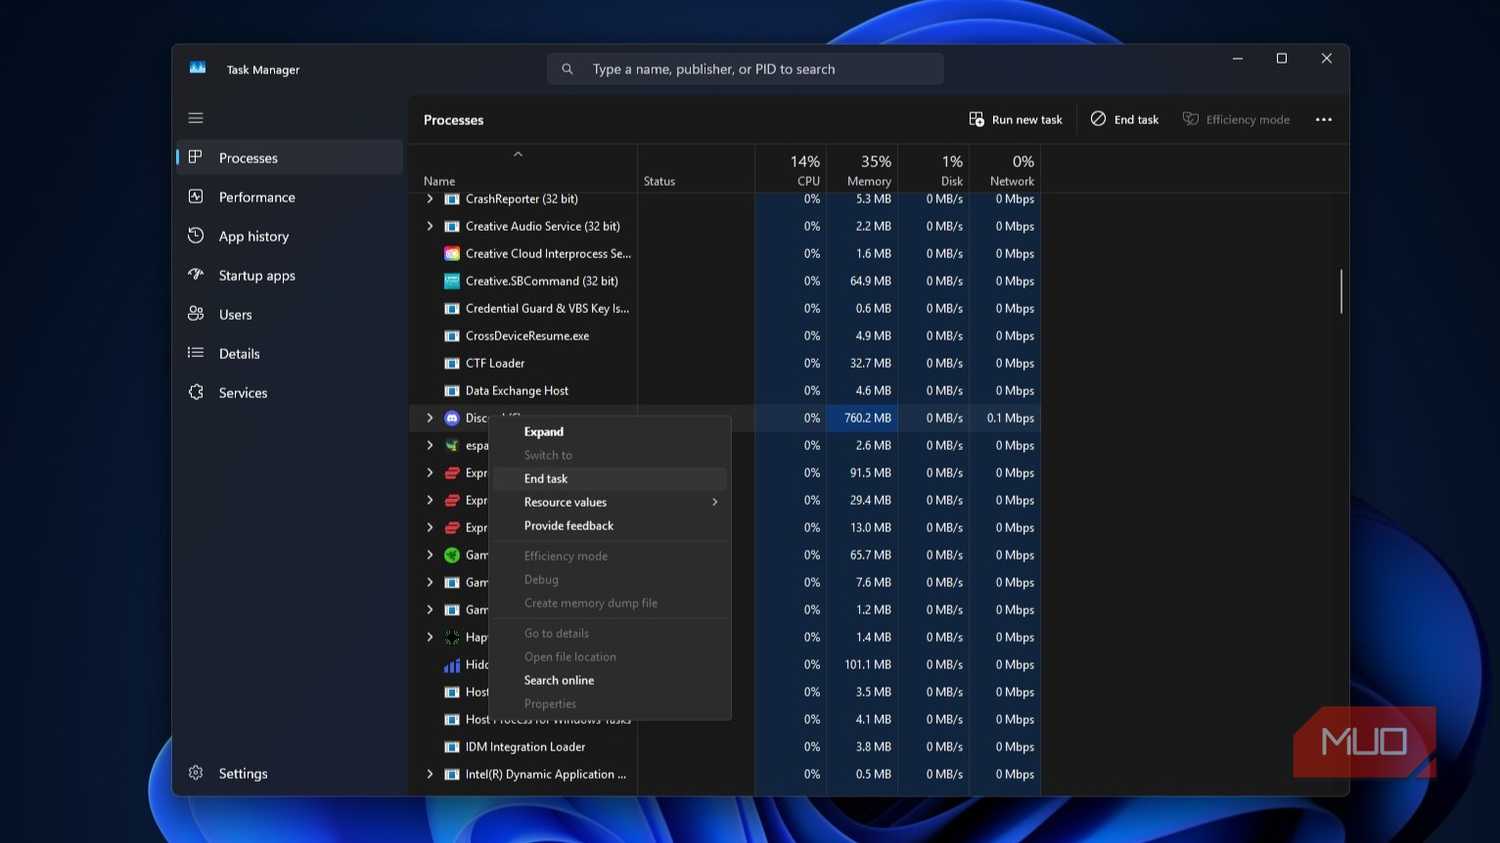Click the Creative Cloud Interprocess icon
Viewport: 1500px width, 843px height.
pyautogui.click(x=452, y=254)
